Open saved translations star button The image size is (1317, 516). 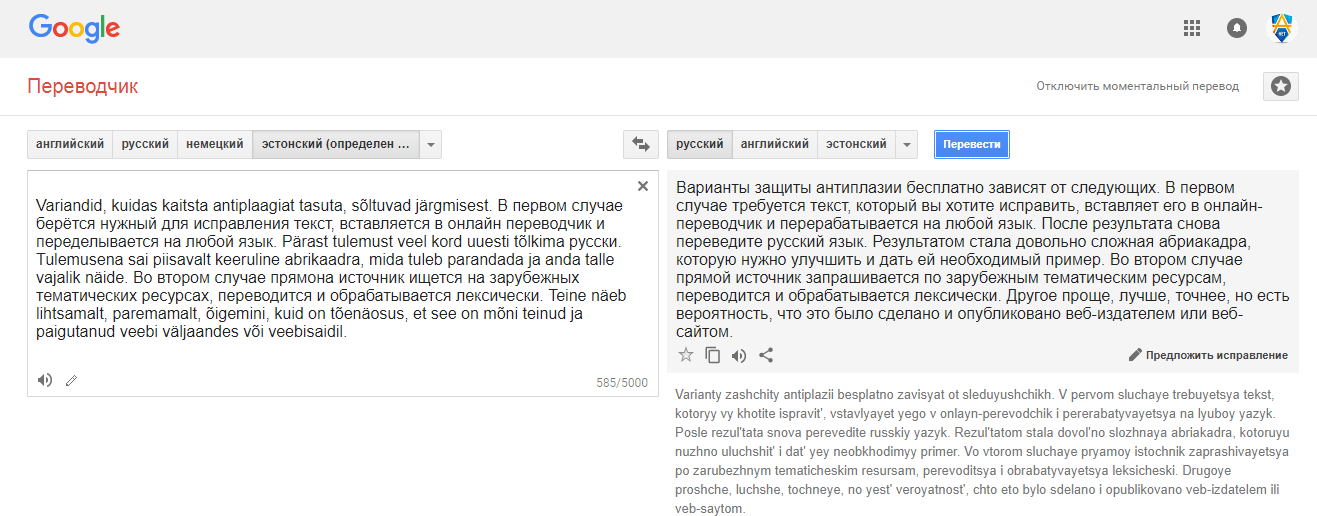pos(1280,86)
